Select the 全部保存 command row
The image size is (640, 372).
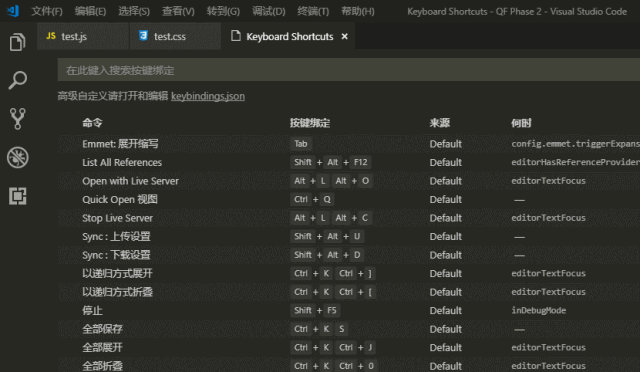click(x=349, y=329)
